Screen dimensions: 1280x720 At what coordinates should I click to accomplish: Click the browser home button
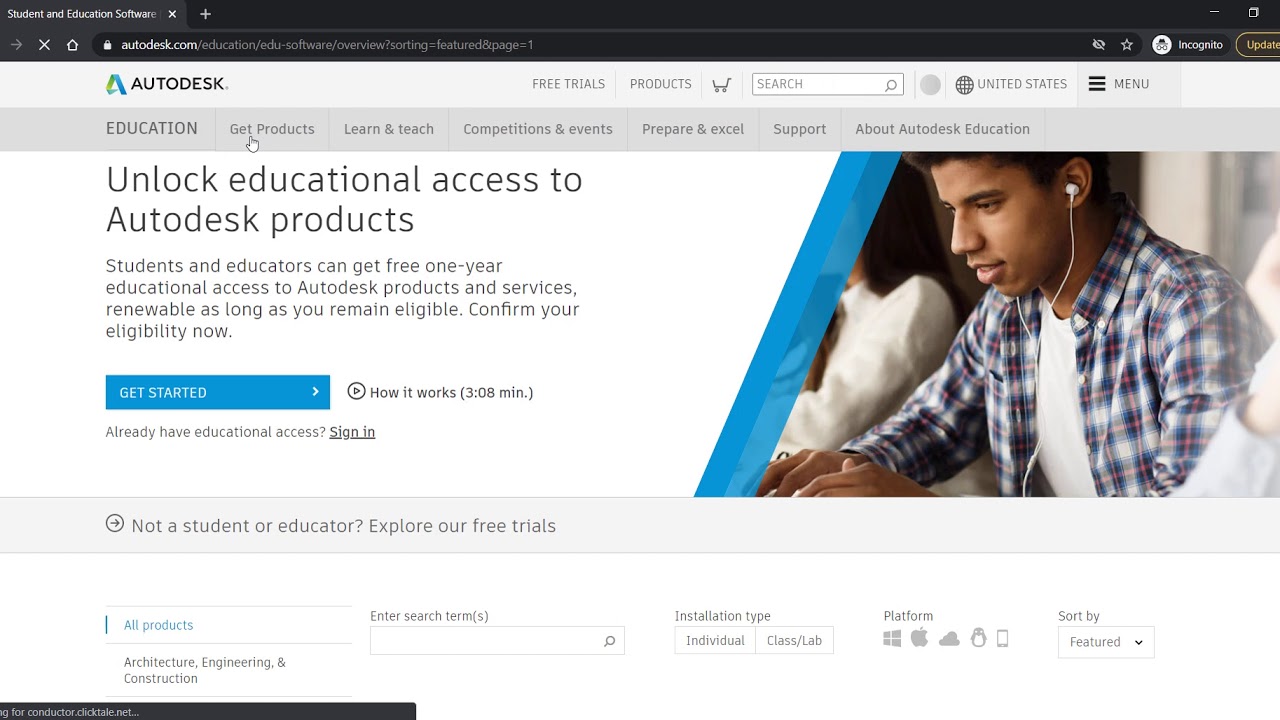(x=72, y=45)
